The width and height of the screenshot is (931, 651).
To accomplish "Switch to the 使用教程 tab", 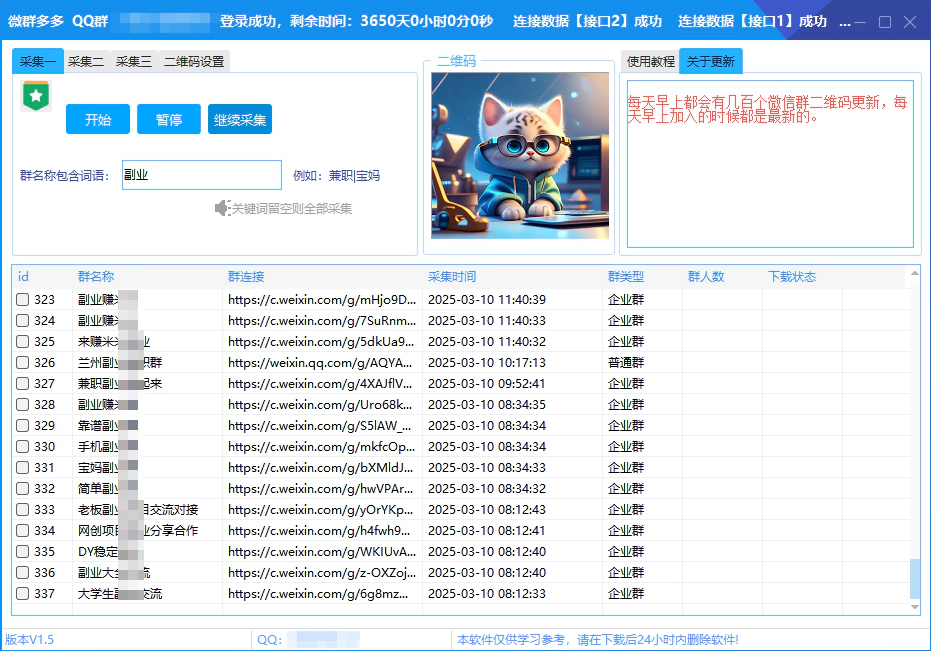I will tap(650, 62).
